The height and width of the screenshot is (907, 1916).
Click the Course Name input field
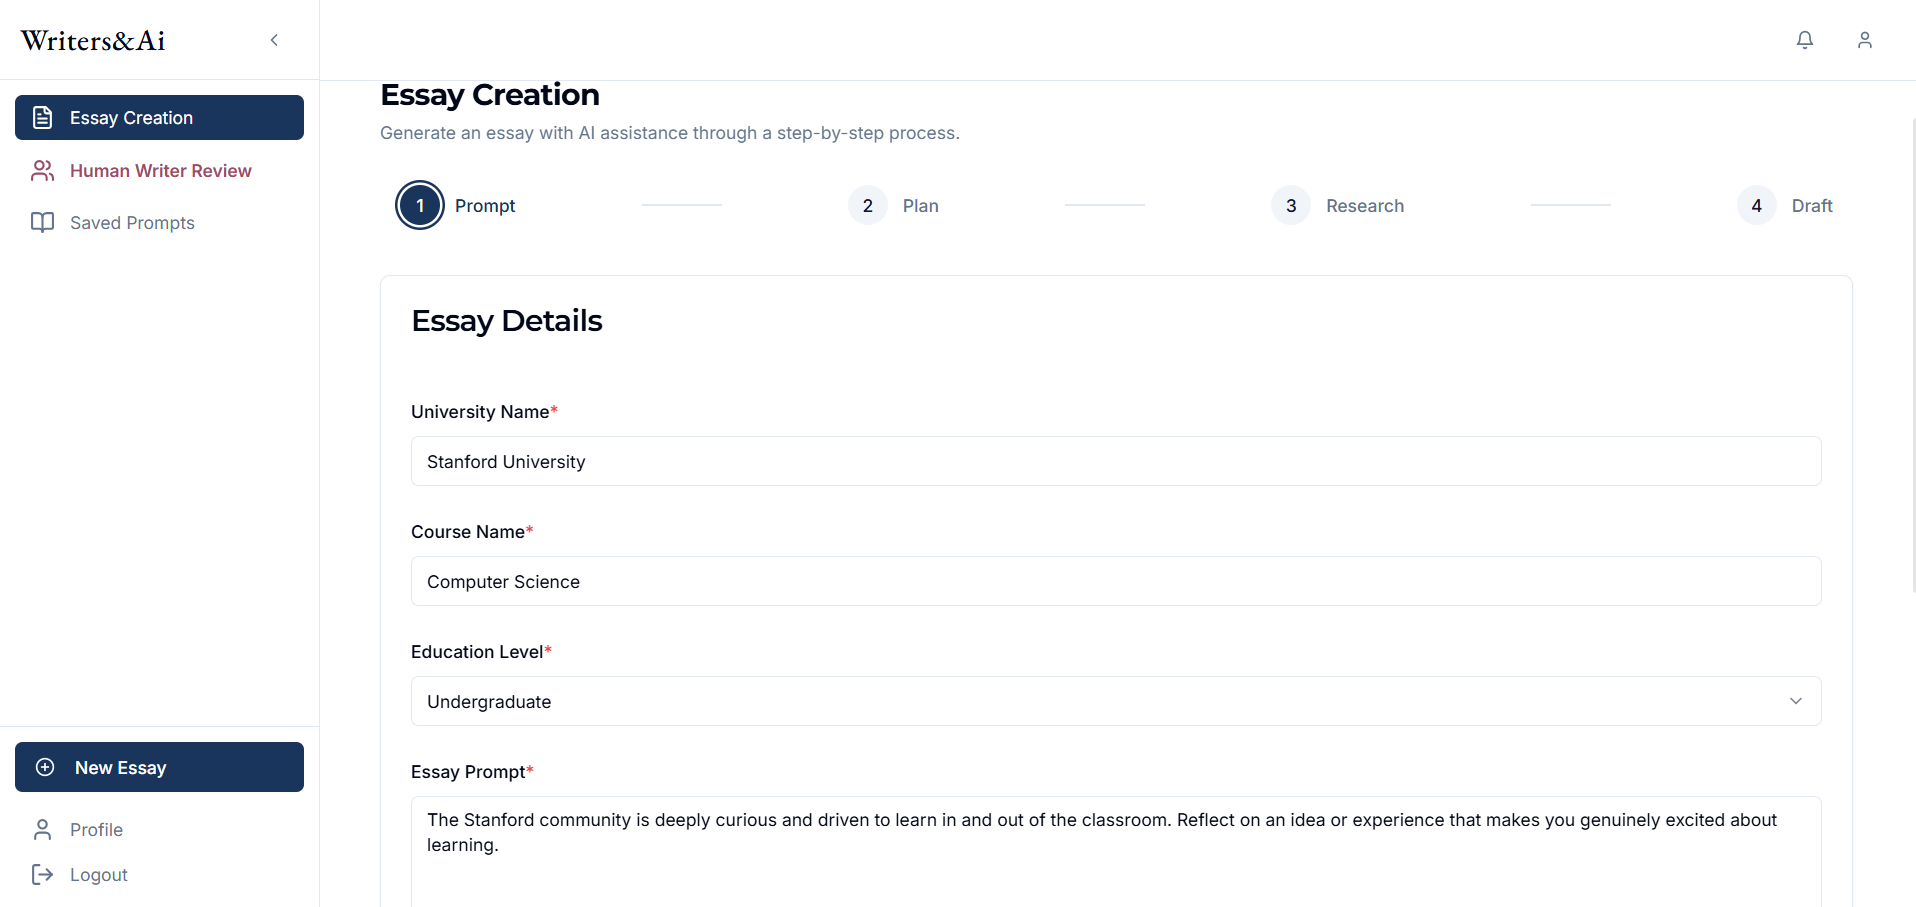[1115, 581]
